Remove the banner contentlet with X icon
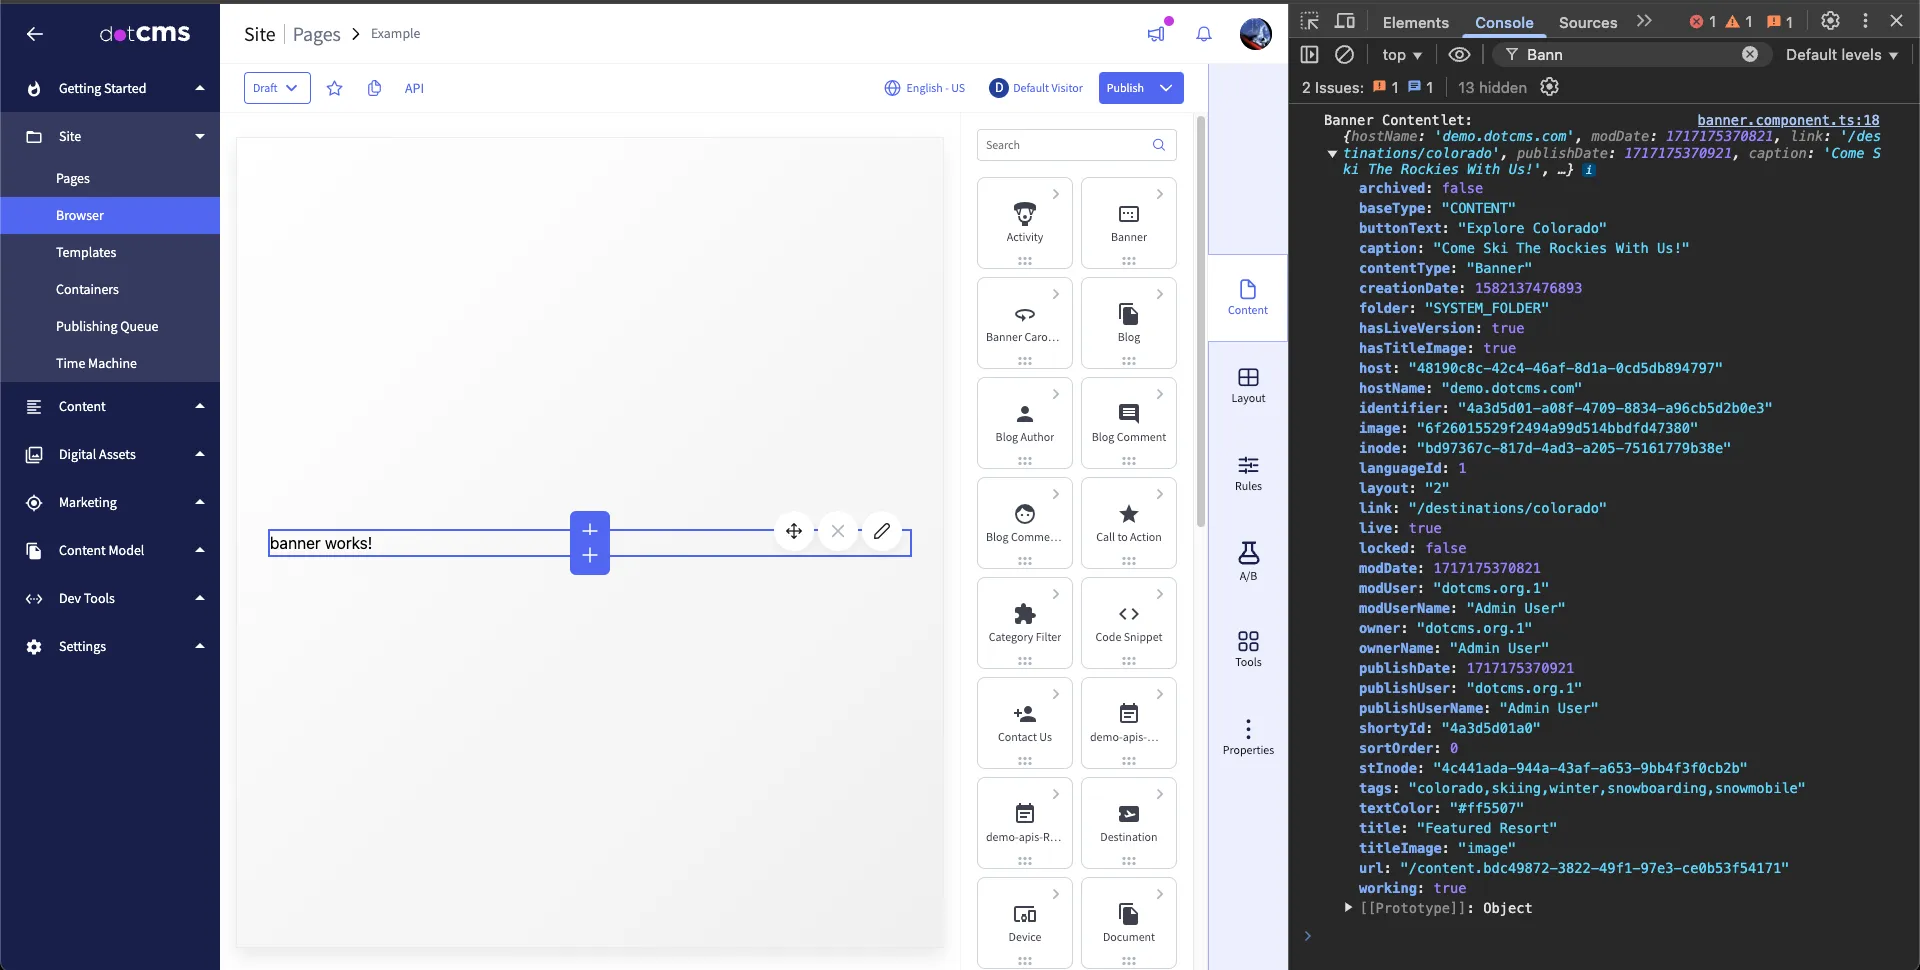This screenshot has width=1920, height=970. click(x=838, y=531)
